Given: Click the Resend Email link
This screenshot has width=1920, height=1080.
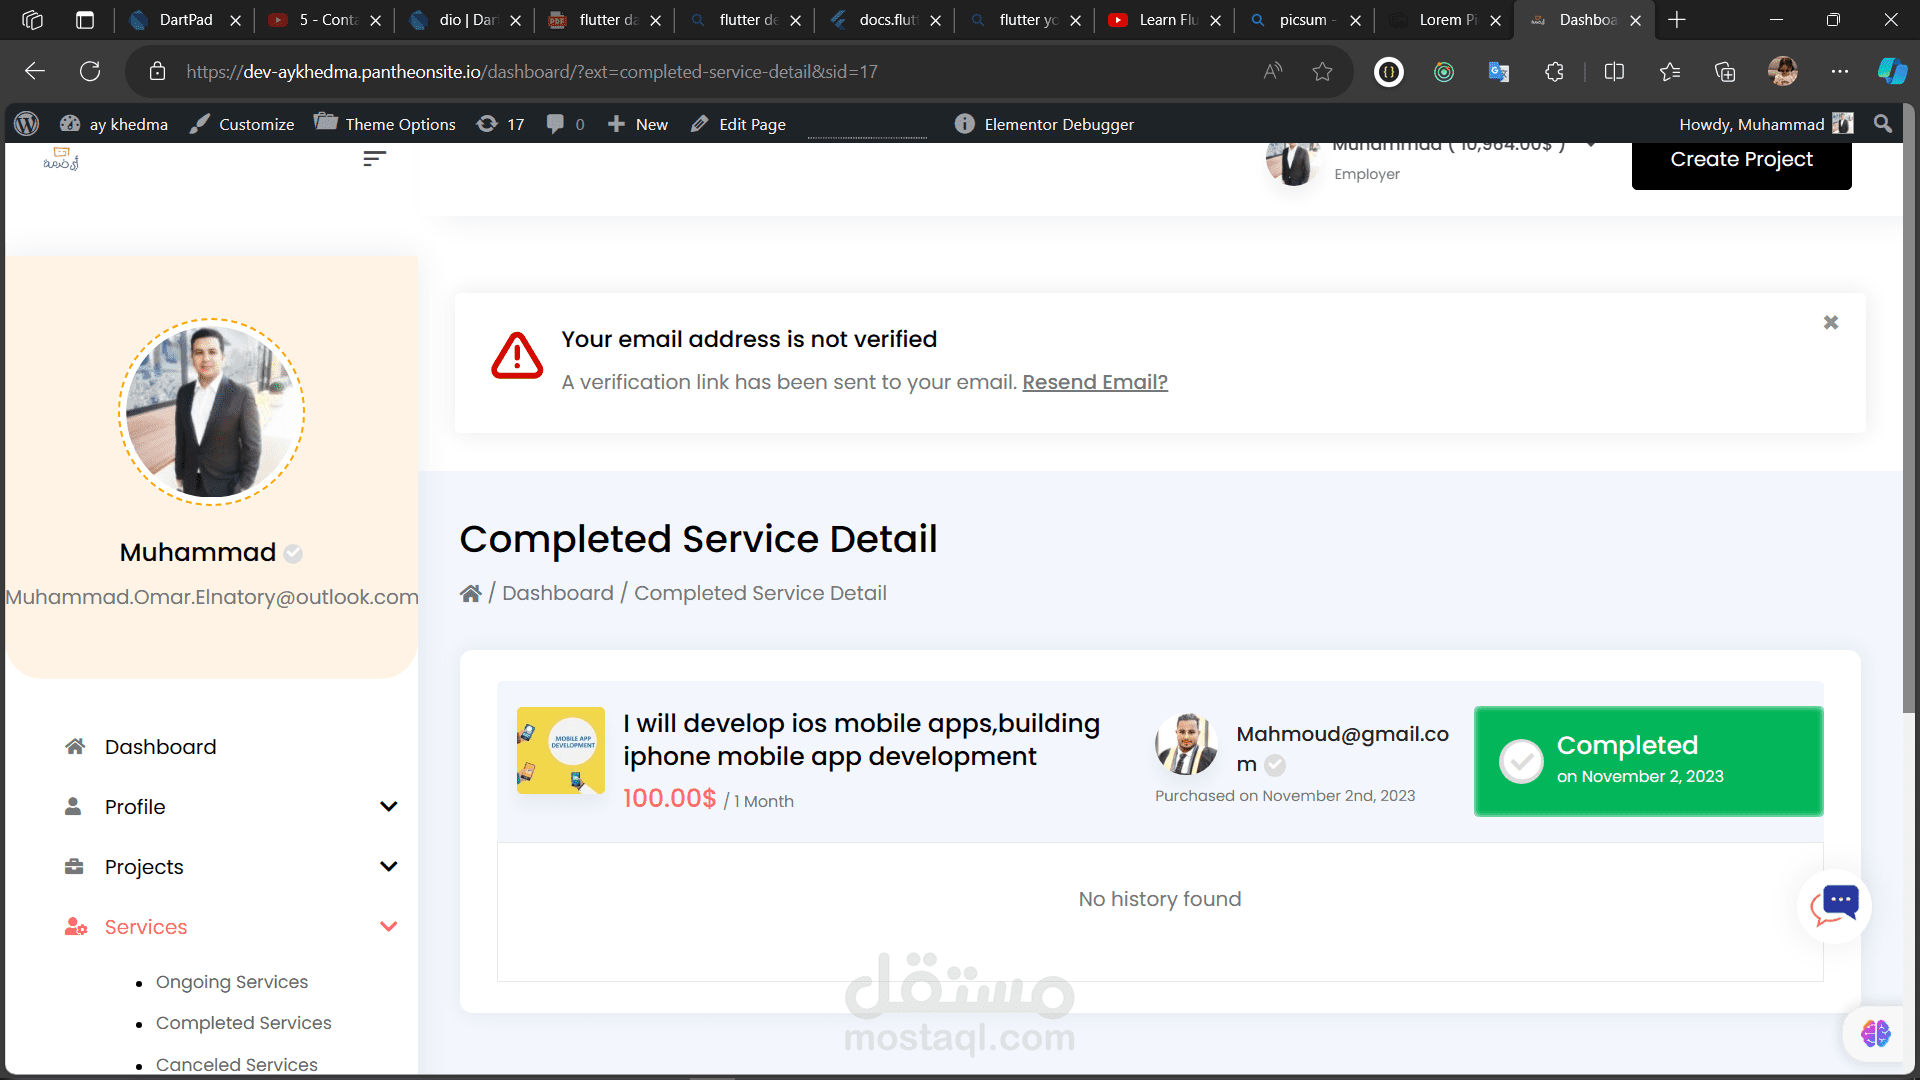Looking at the screenshot, I should 1094,382.
